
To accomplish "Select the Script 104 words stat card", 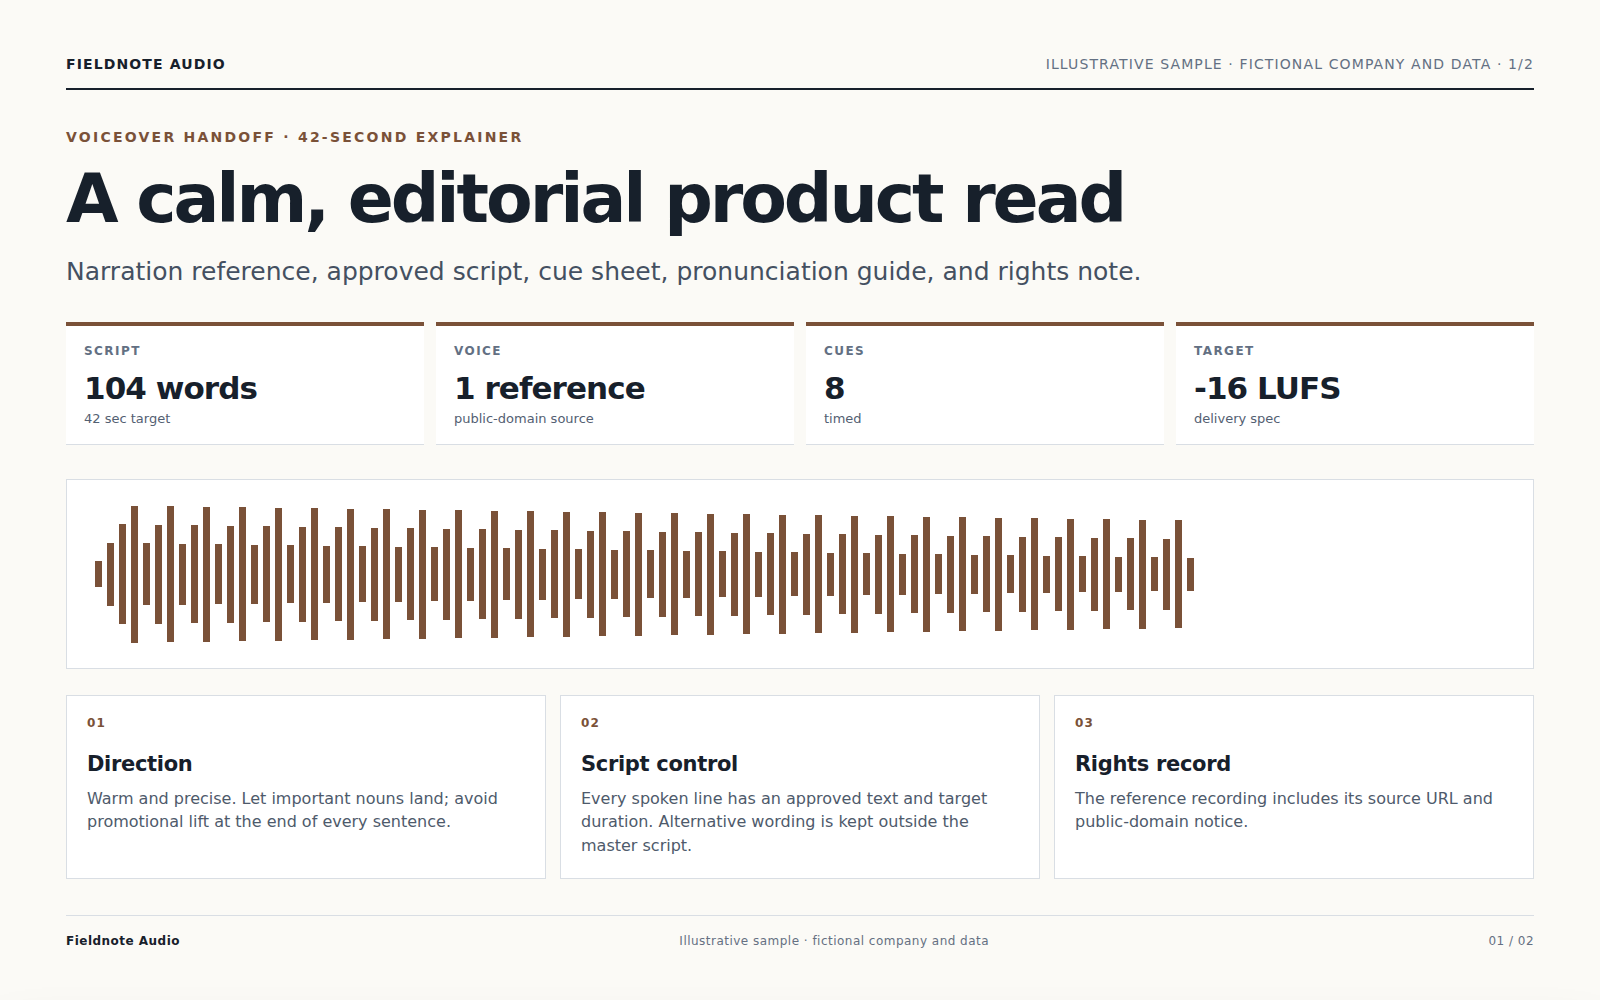I will pos(245,384).
